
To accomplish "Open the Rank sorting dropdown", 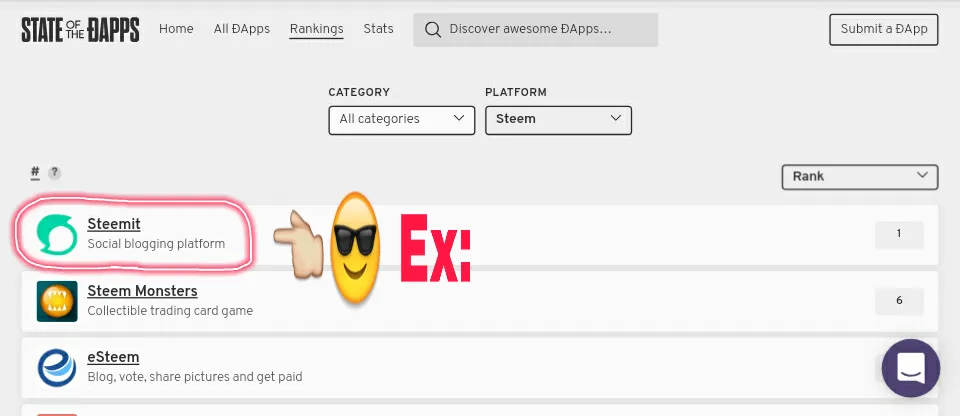I will click(x=860, y=177).
